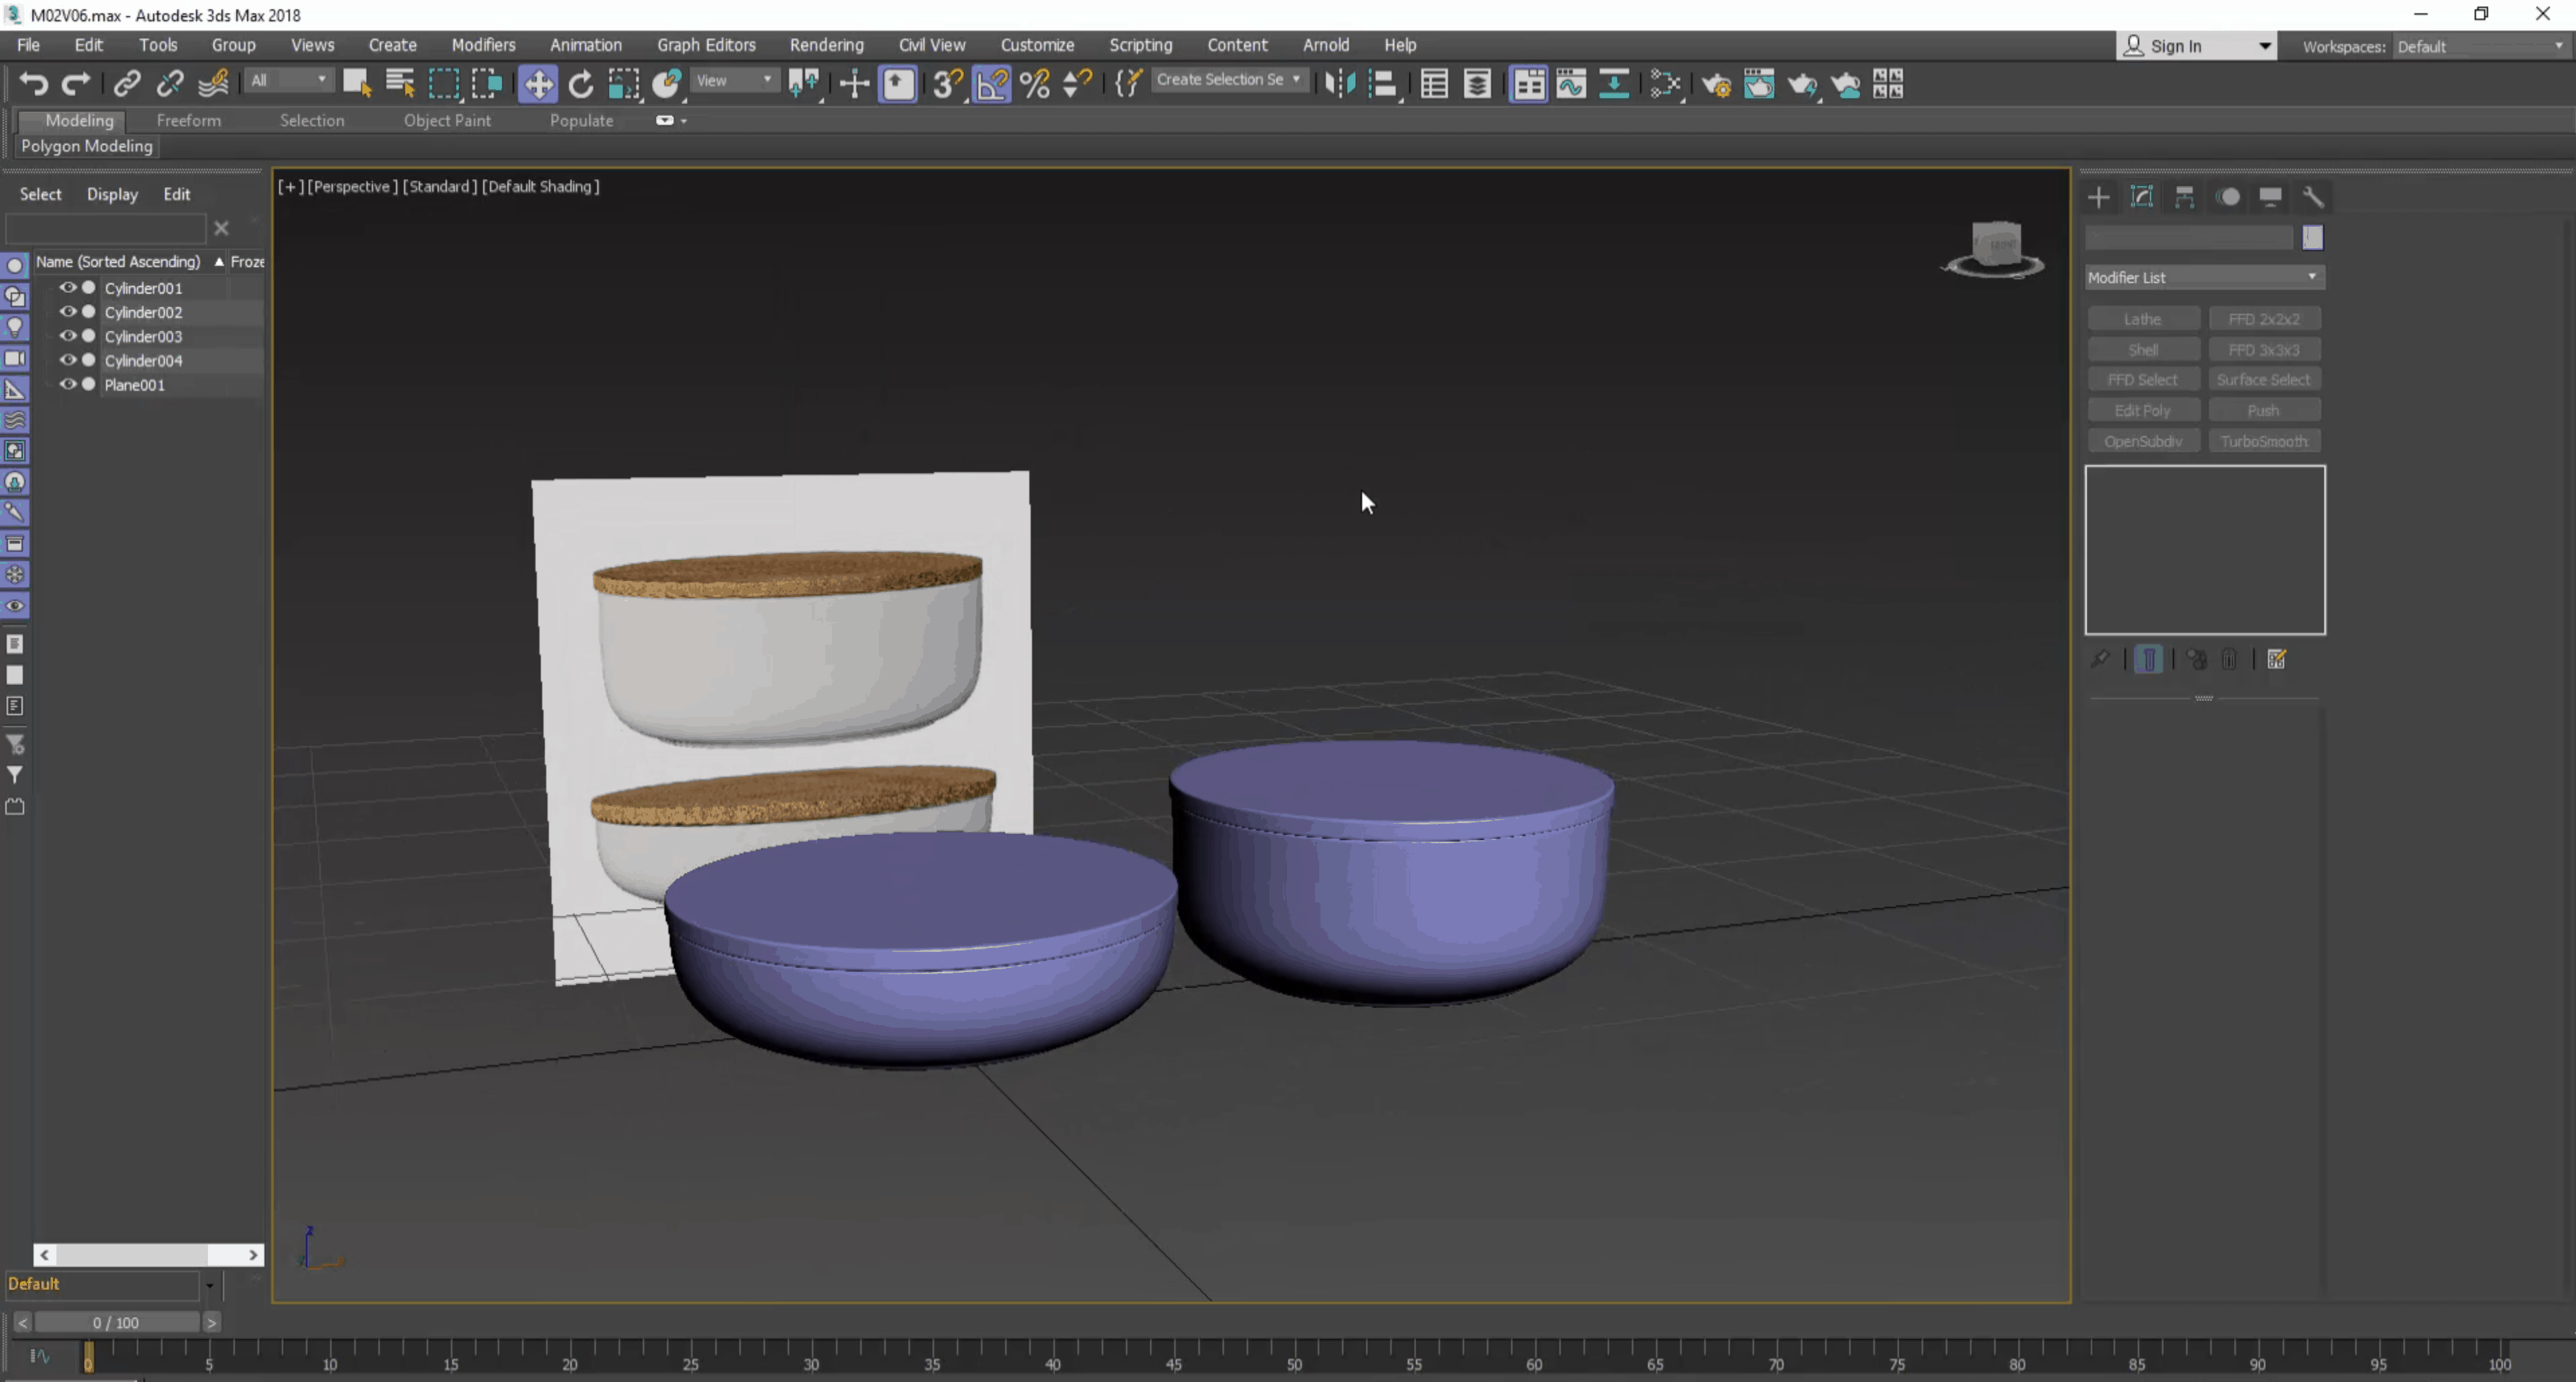Open the Customize menu
The image size is (2576, 1382).
1037,45
